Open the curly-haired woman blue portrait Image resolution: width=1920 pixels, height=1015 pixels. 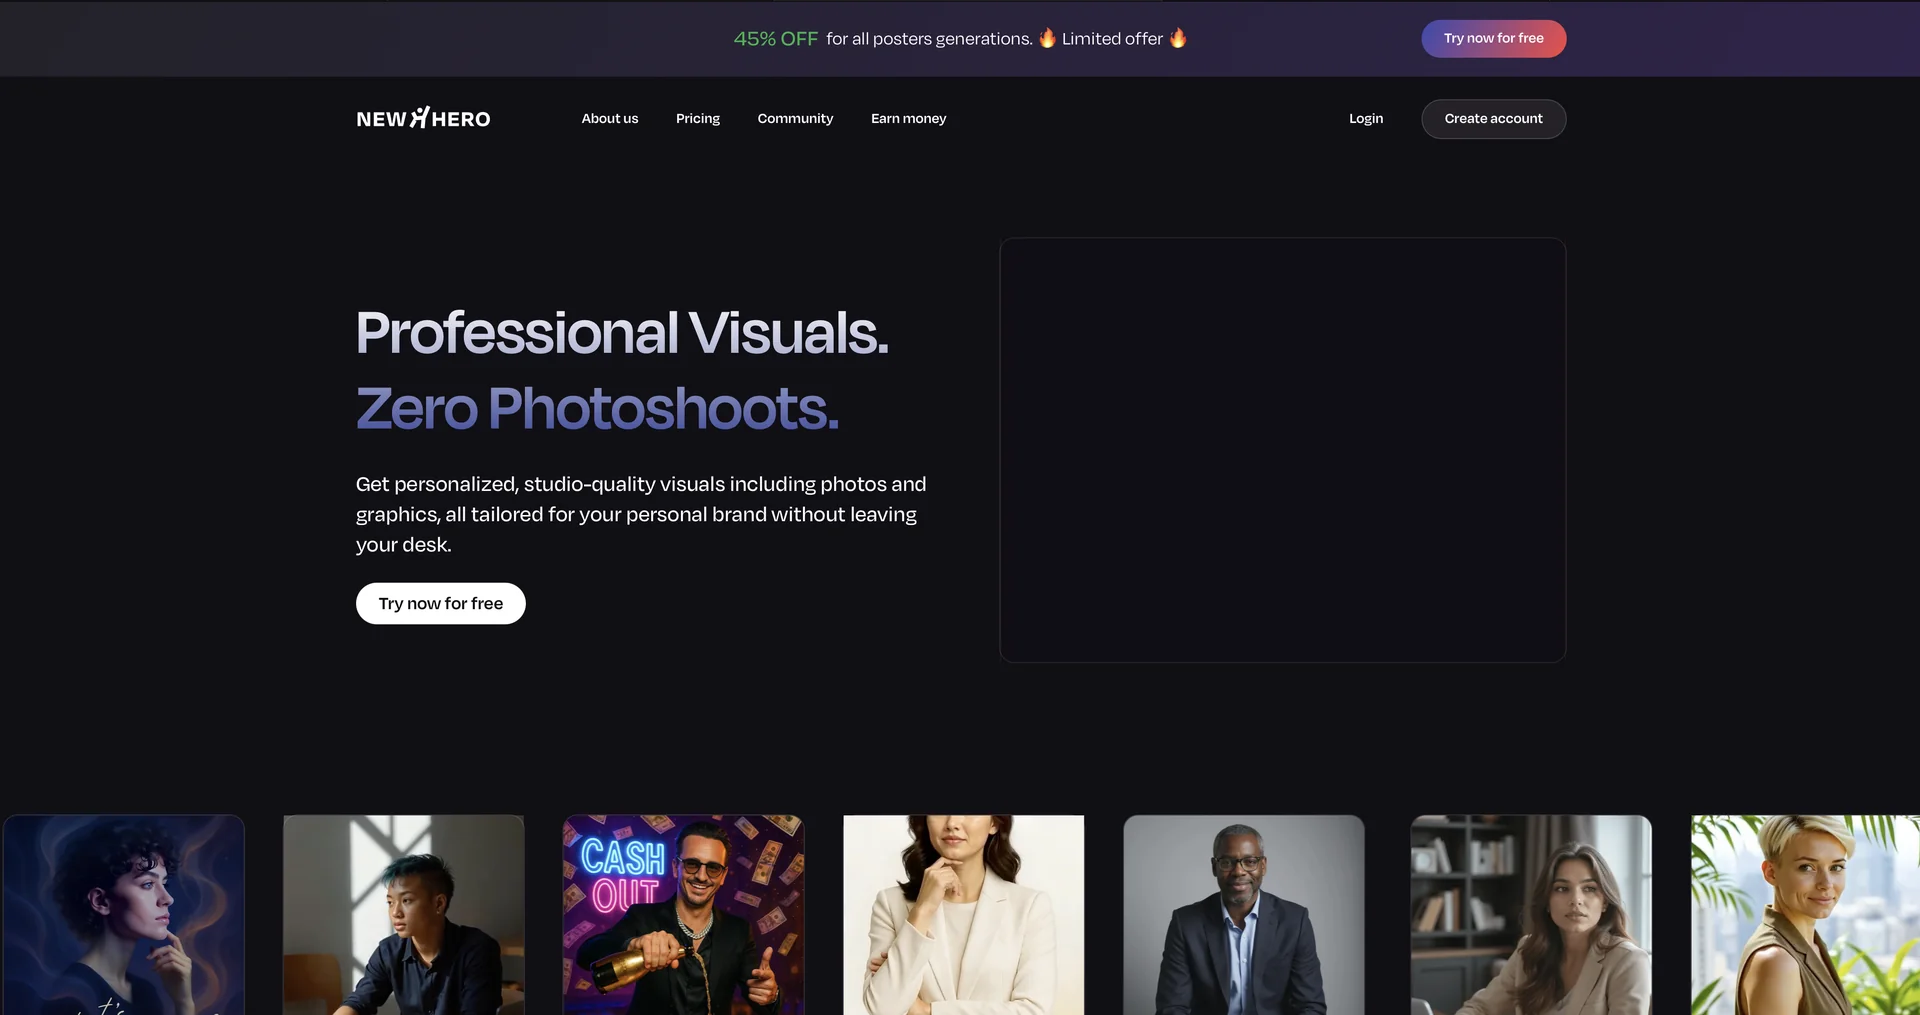tap(124, 914)
